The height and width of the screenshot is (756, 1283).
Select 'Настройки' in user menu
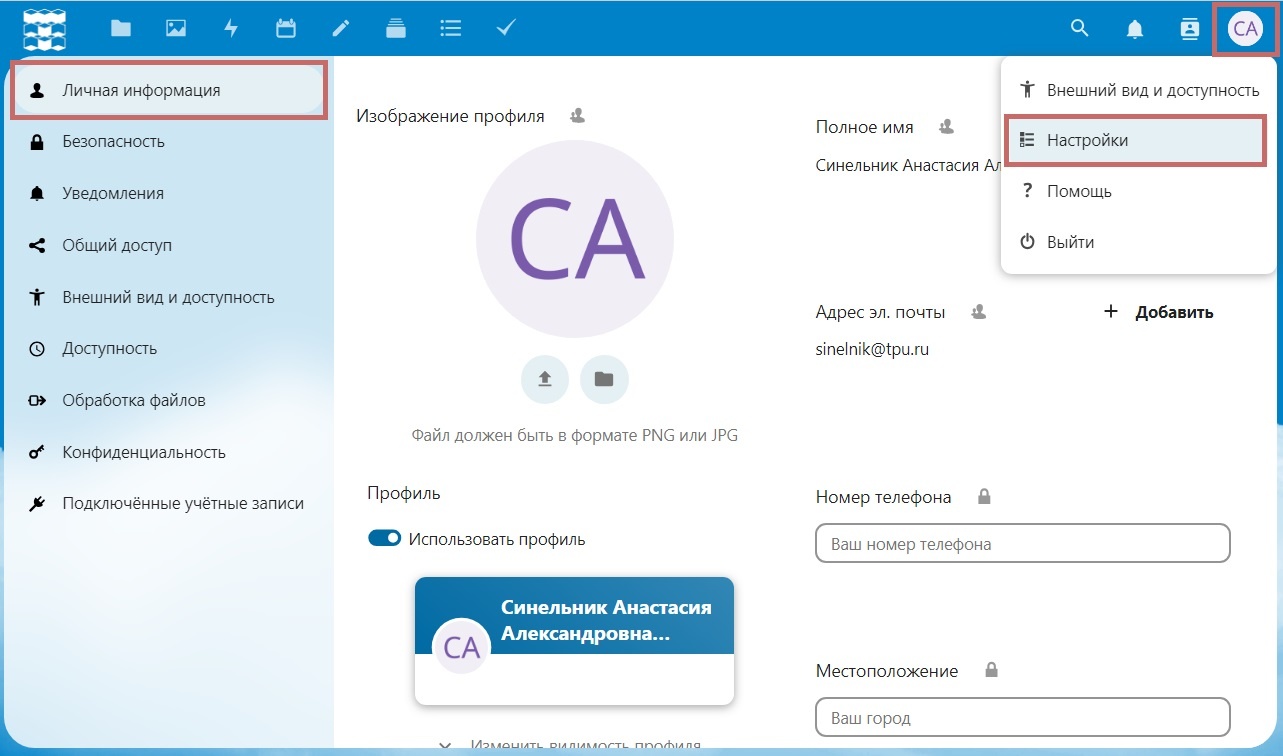coord(1135,141)
